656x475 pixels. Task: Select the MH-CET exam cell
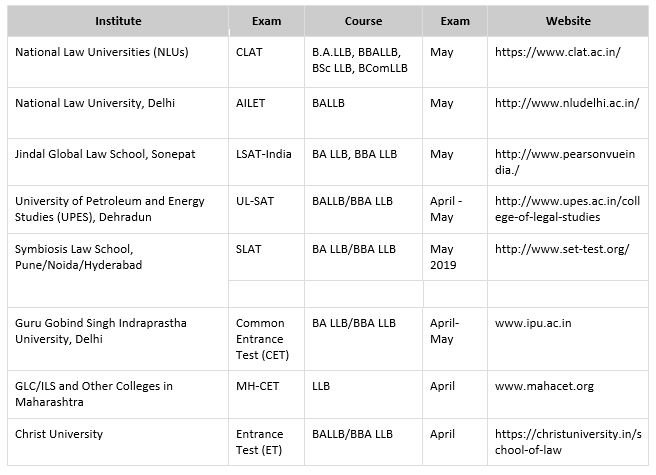point(257,385)
